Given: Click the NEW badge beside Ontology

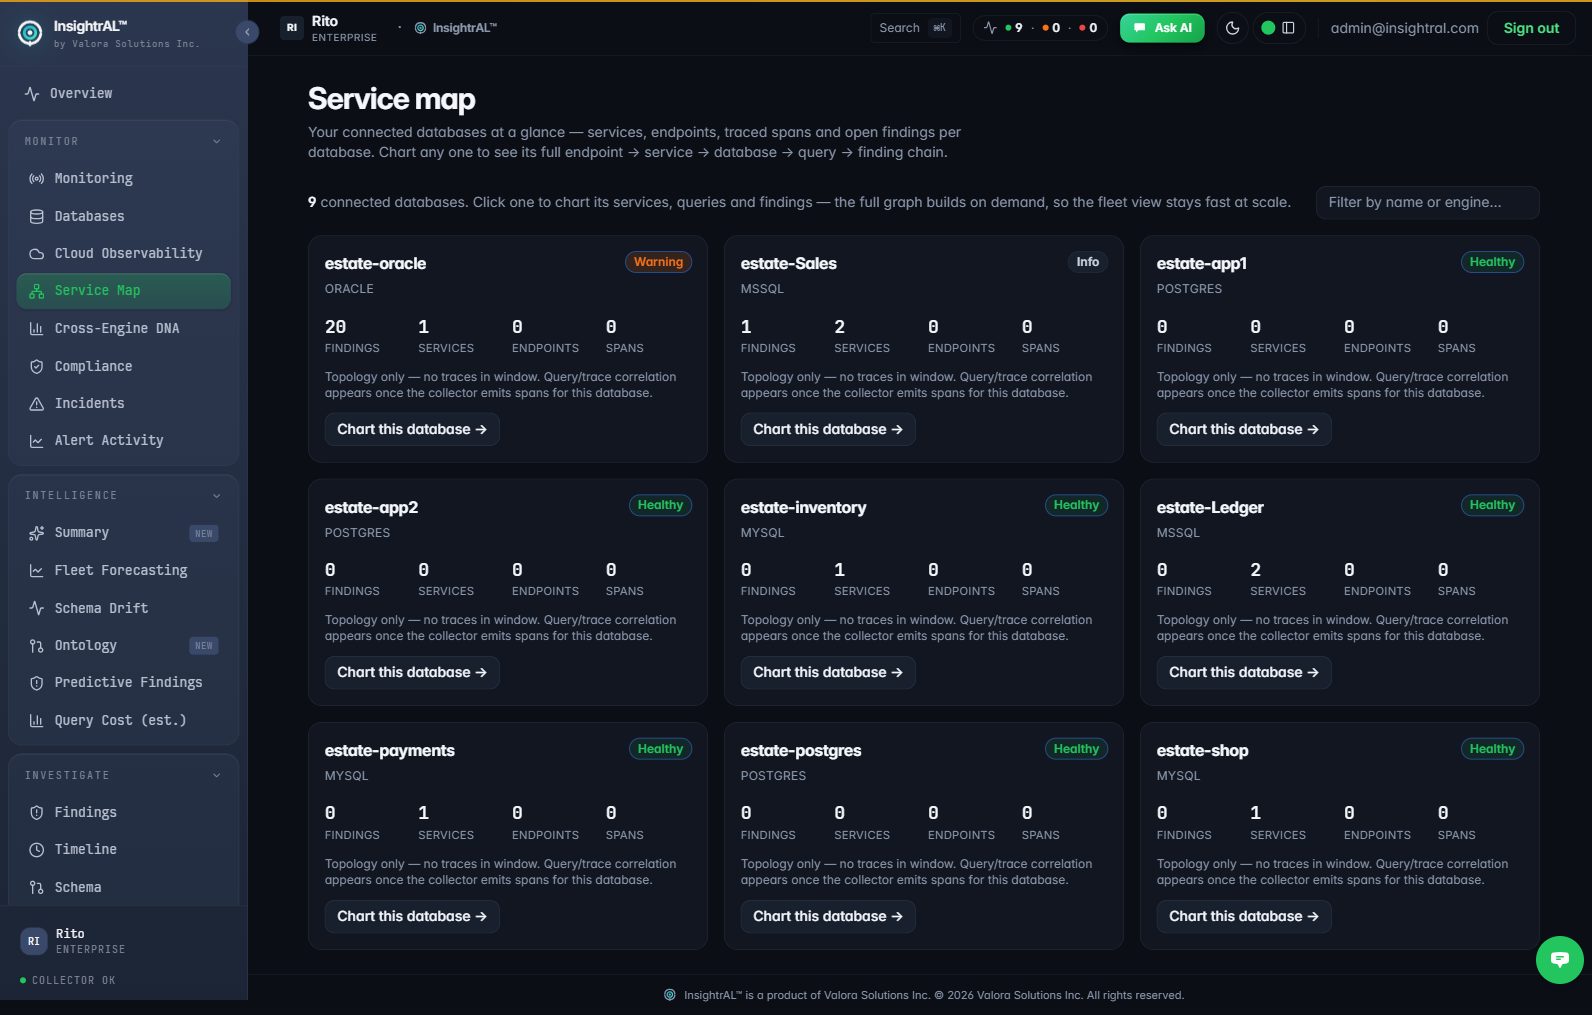Looking at the screenshot, I should click(204, 646).
